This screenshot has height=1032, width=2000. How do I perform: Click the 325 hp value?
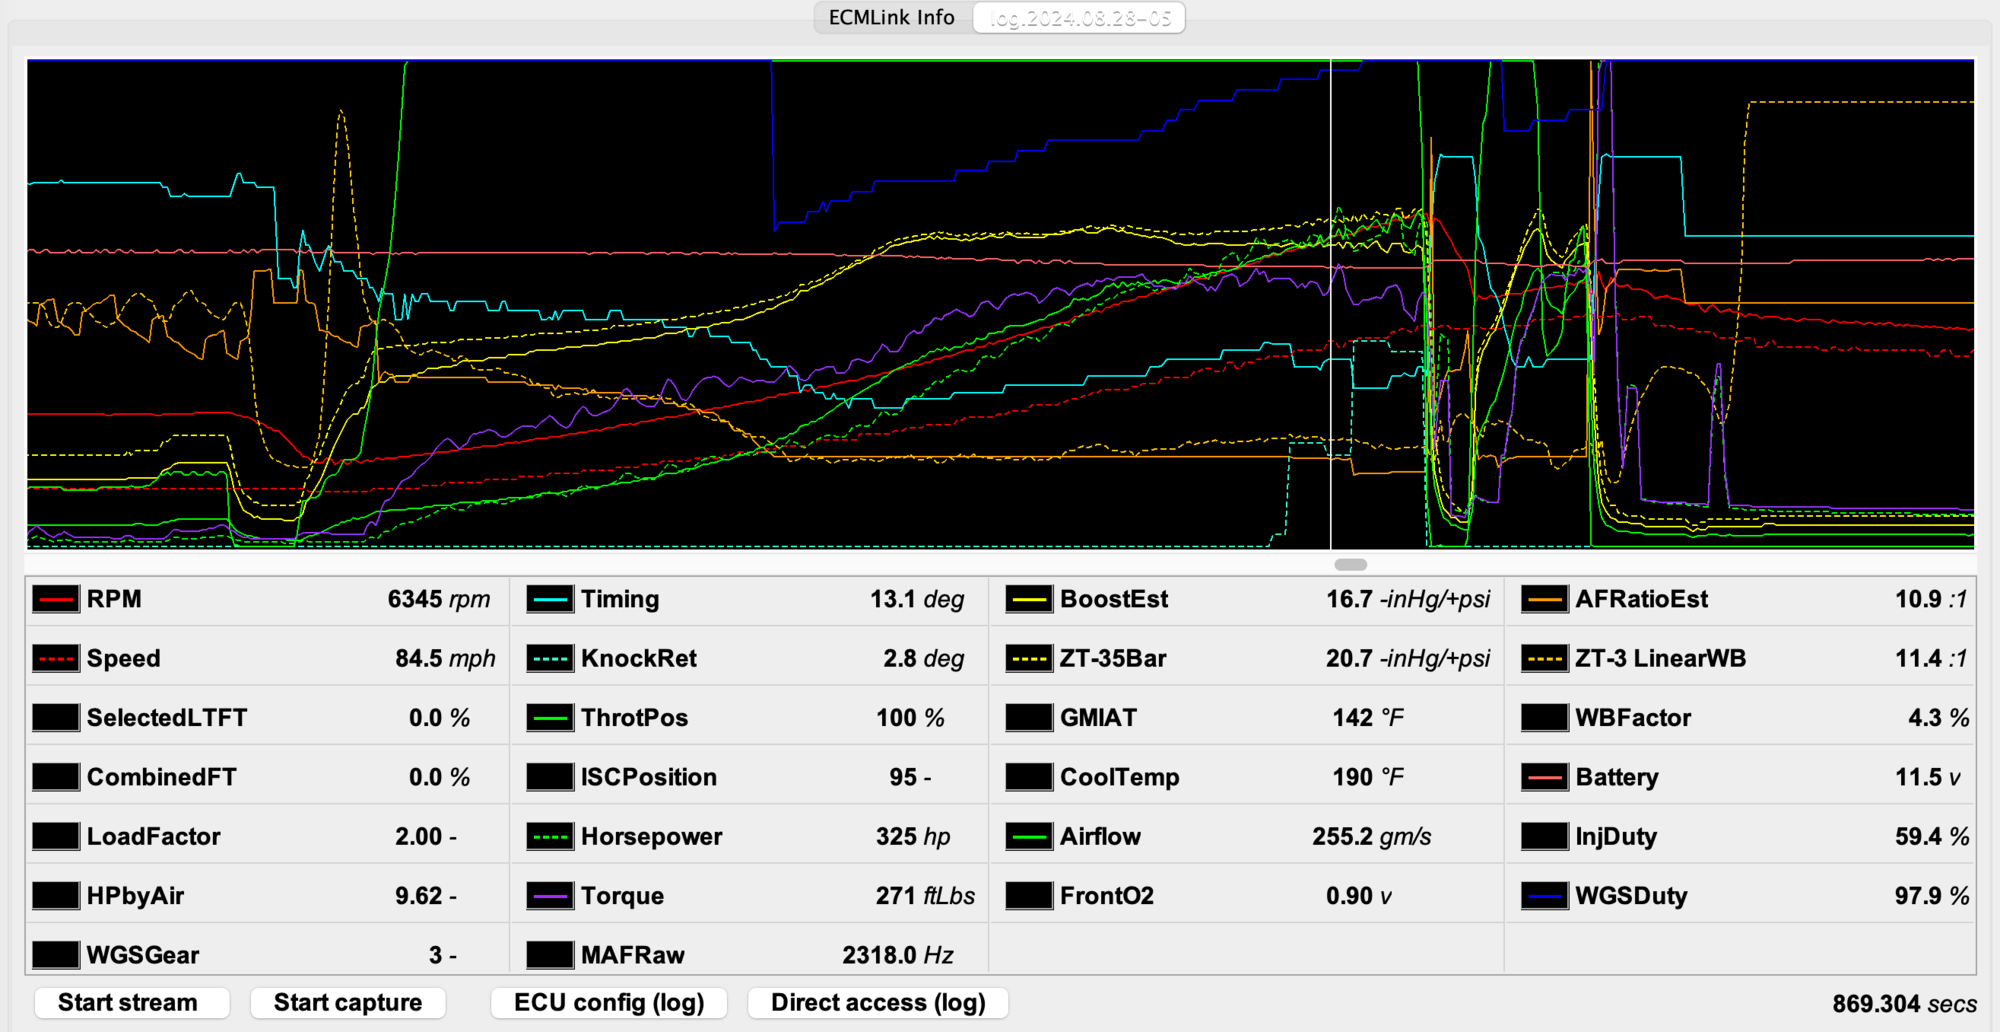pos(913,836)
